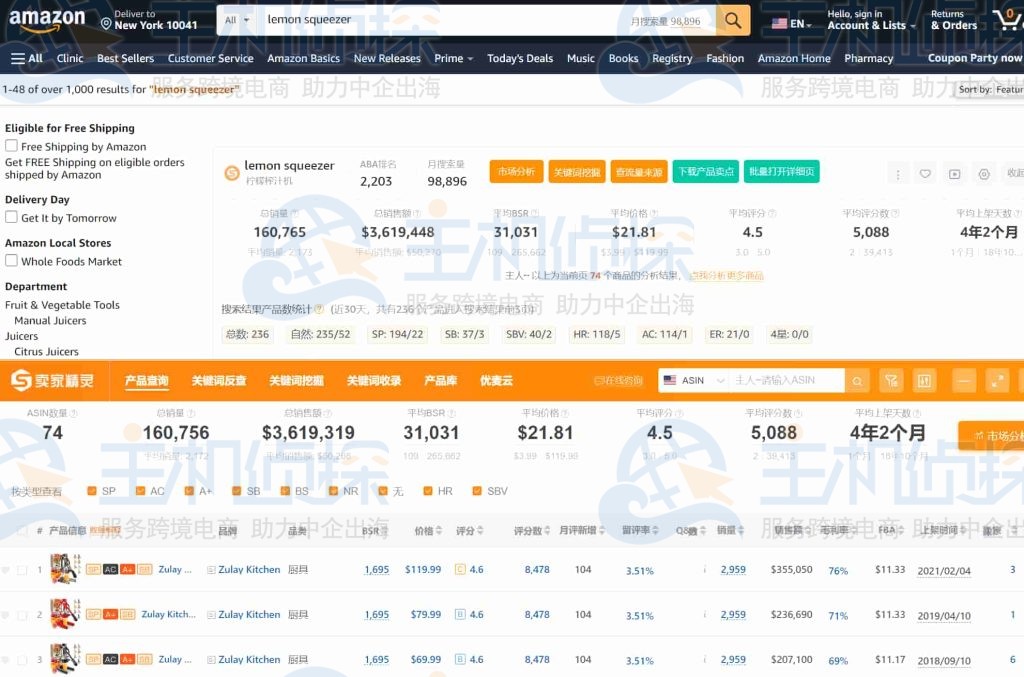
Task: Click the Amazon search magnifier button
Action: coord(733,20)
